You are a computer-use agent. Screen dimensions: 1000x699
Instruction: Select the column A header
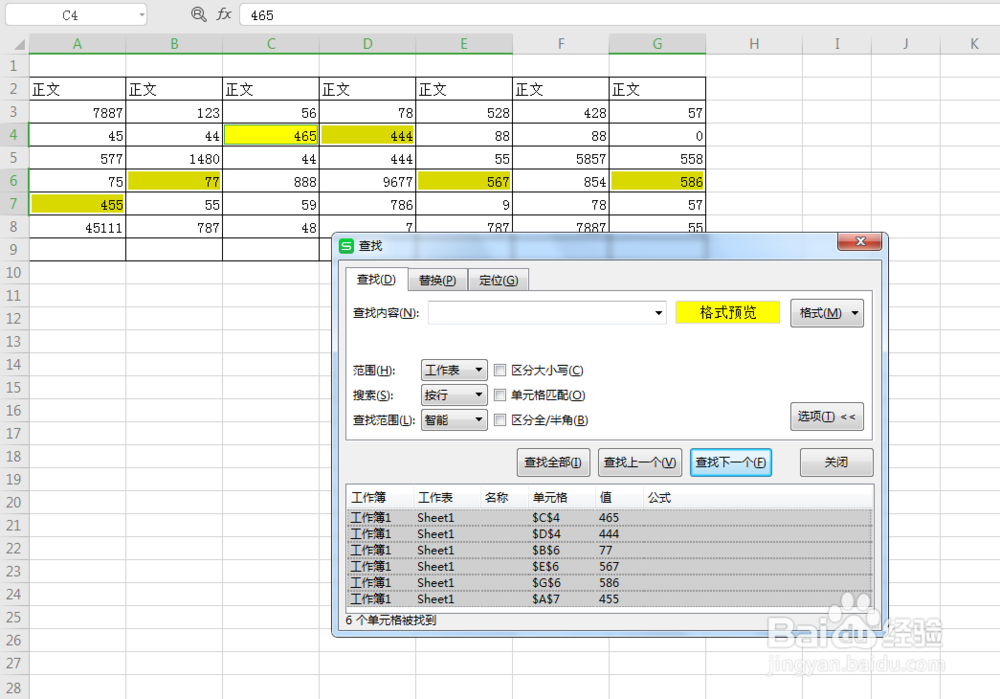point(77,44)
